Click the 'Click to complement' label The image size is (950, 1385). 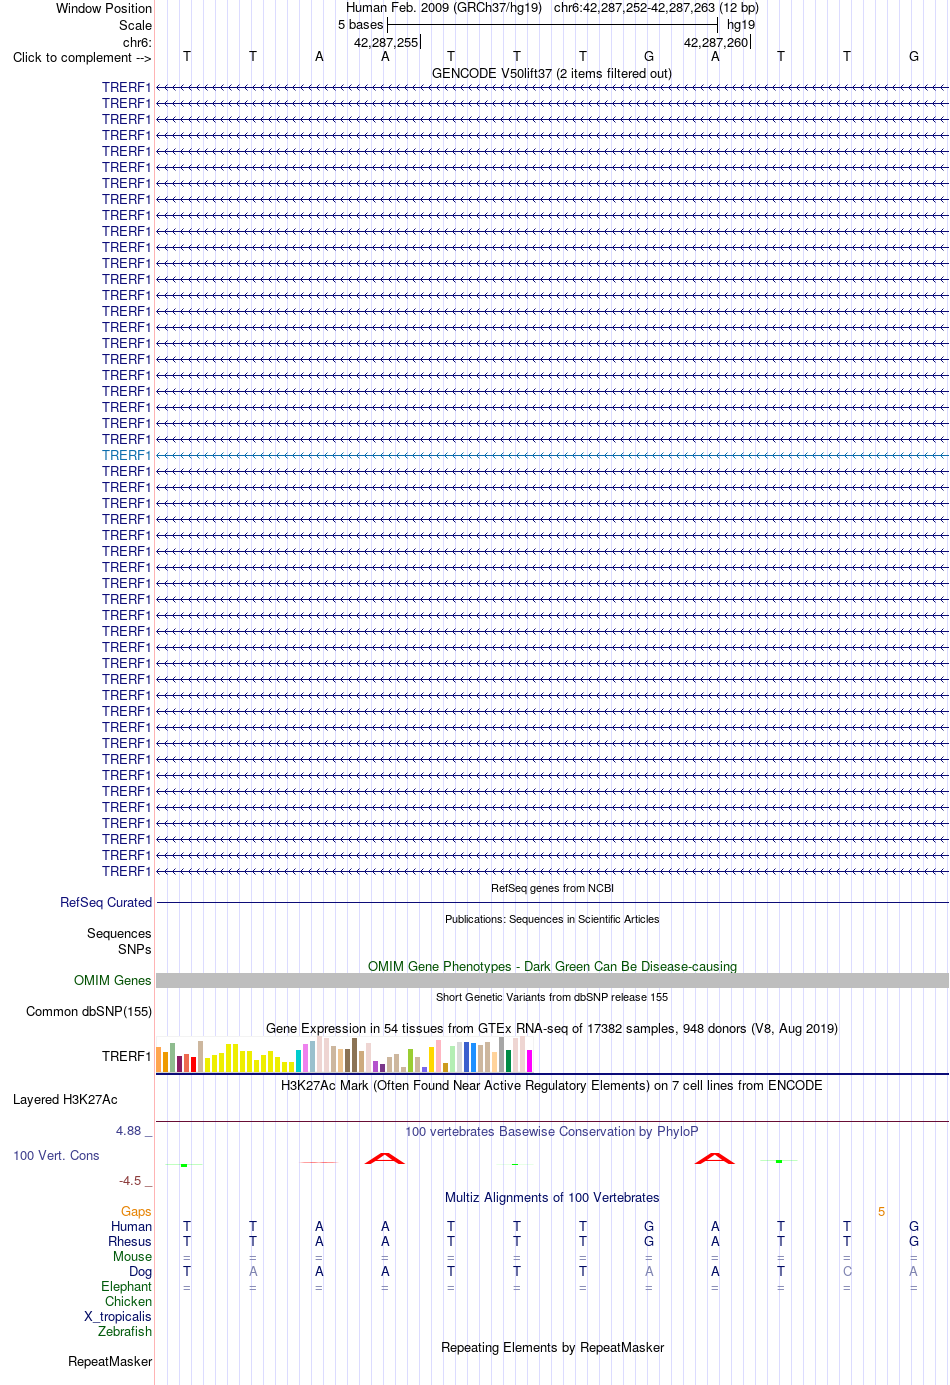82,58
